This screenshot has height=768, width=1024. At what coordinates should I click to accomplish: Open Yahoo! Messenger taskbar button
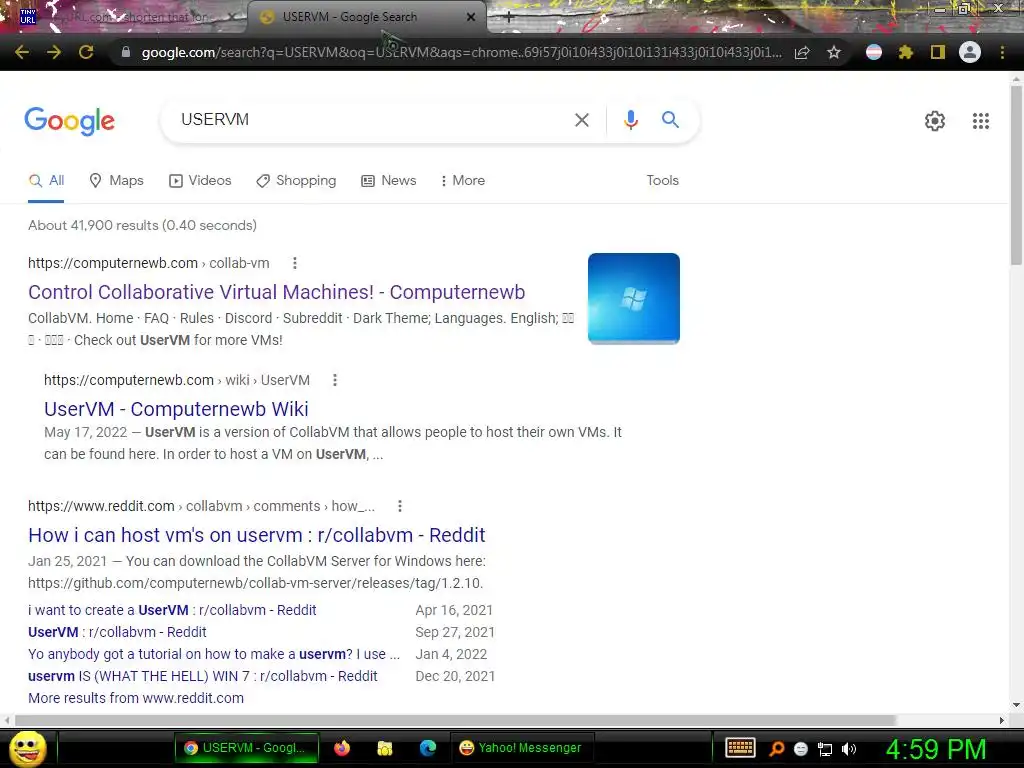click(521, 748)
